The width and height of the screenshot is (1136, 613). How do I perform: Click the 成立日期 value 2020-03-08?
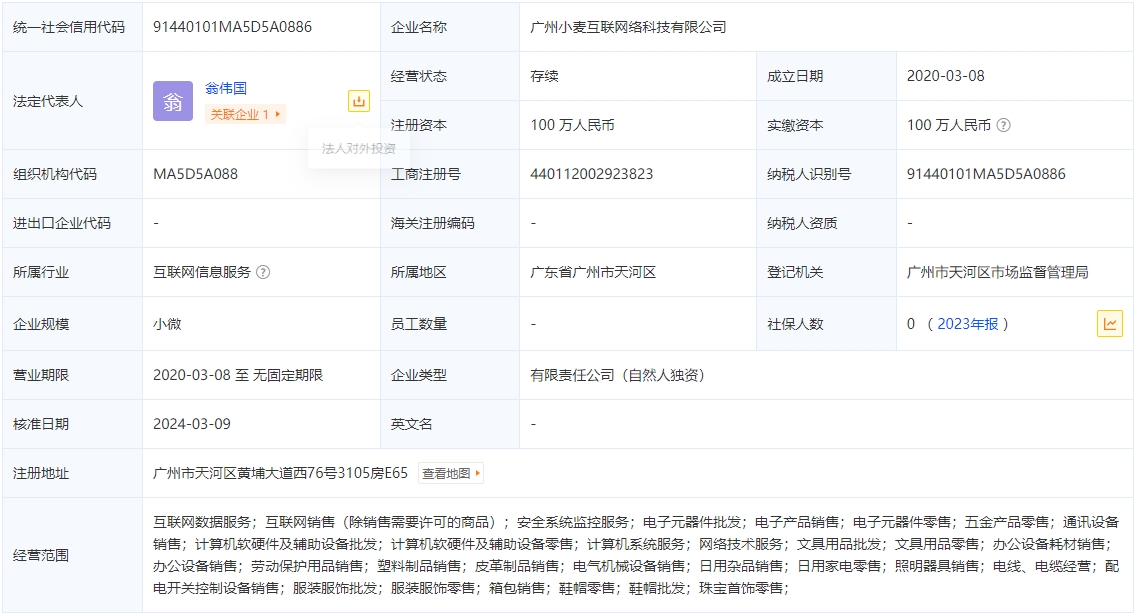pos(945,76)
